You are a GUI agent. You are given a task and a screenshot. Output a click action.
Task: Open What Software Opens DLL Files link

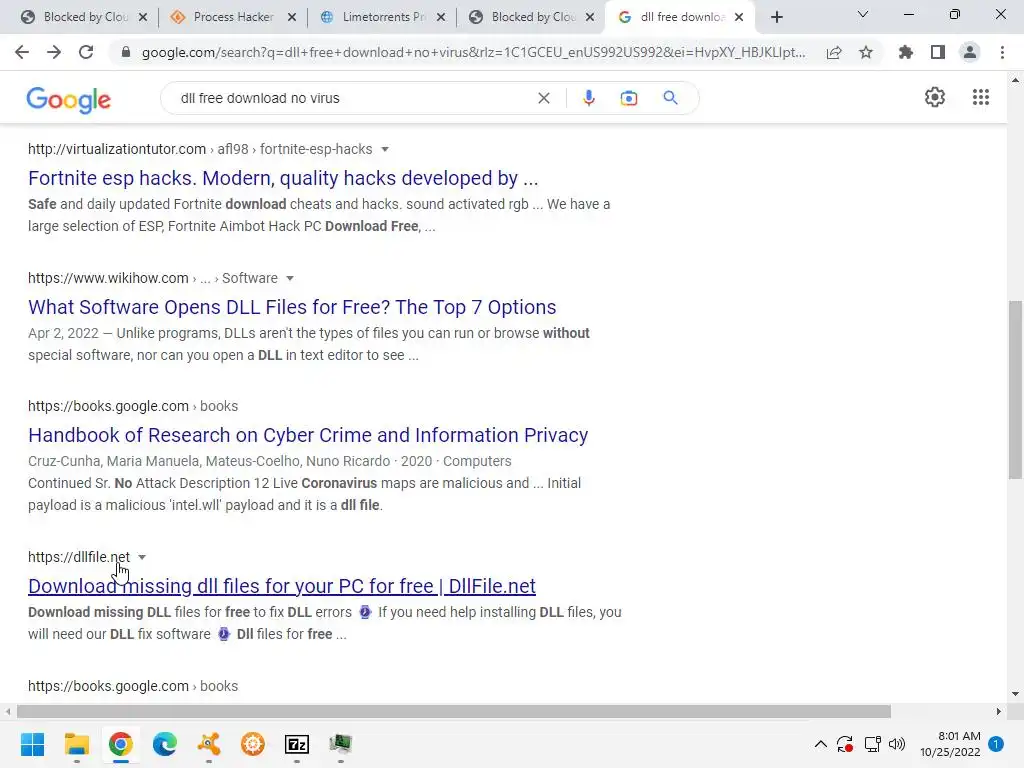click(292, 307)
